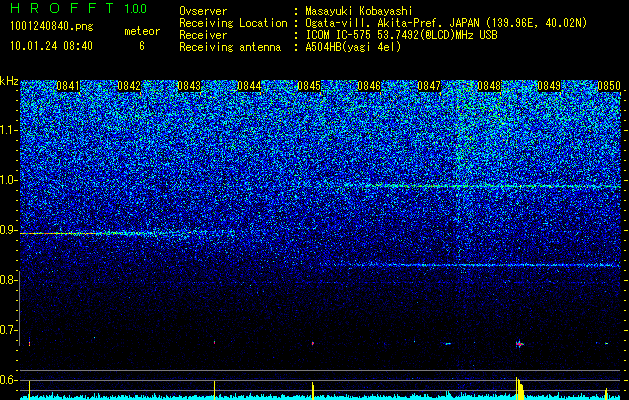Click the 0.9 kHz axis label
Image resolution: width=629 pixels, height=400 pixels.
tap(9, 230)
